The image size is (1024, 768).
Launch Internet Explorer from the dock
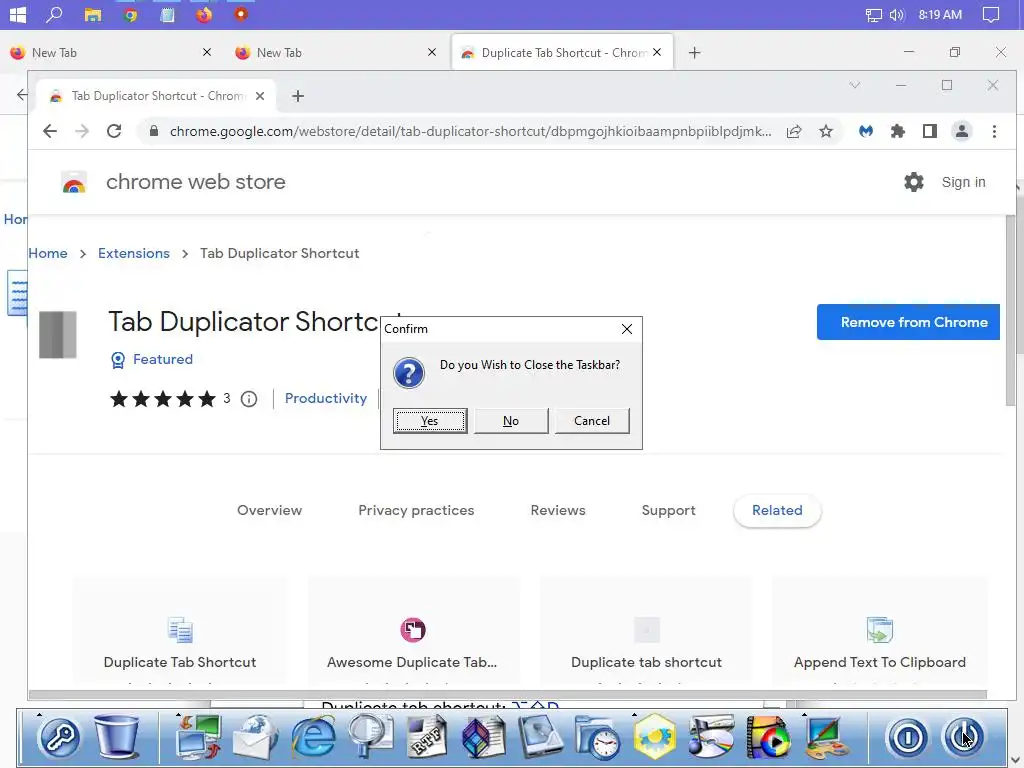pos(313,737)
